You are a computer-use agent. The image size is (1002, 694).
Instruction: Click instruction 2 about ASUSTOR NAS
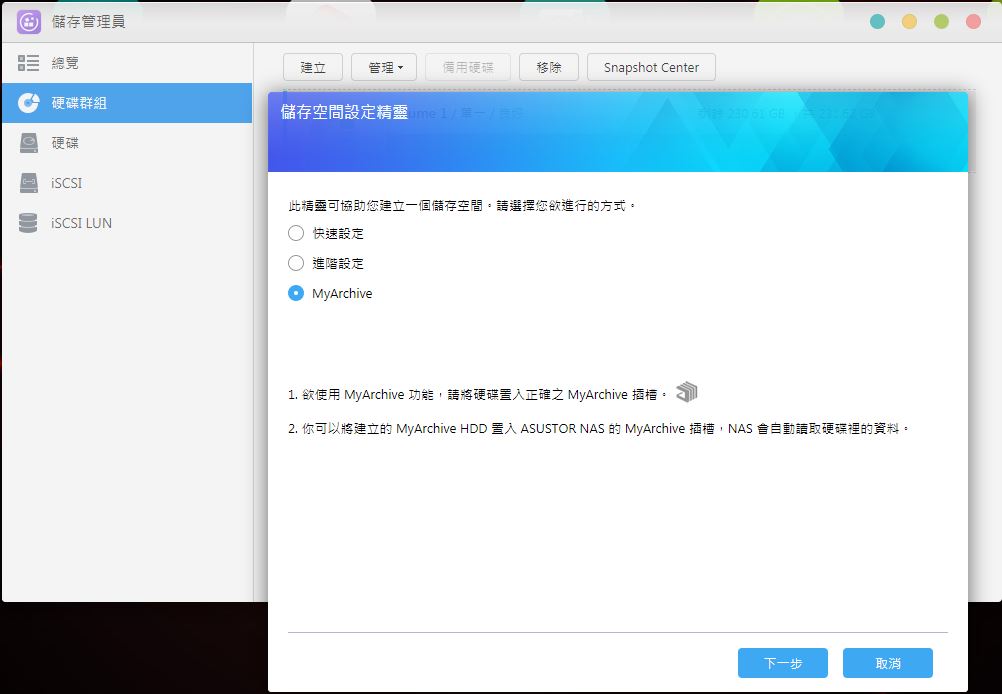[599, 428]
